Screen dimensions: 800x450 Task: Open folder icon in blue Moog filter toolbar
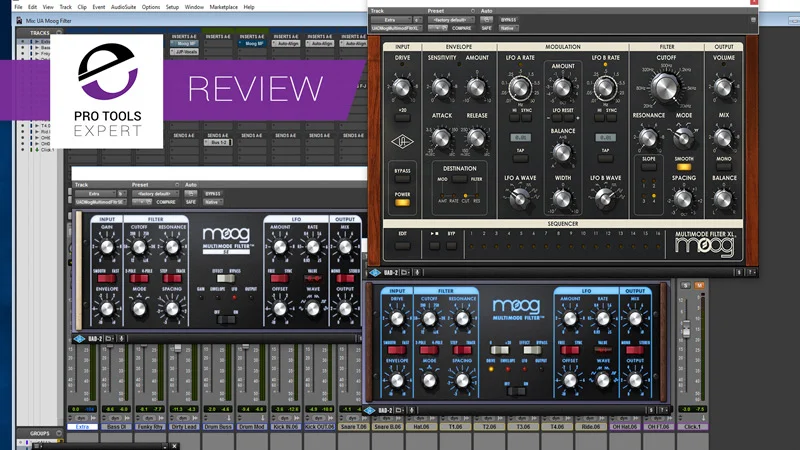pos(400,410)
